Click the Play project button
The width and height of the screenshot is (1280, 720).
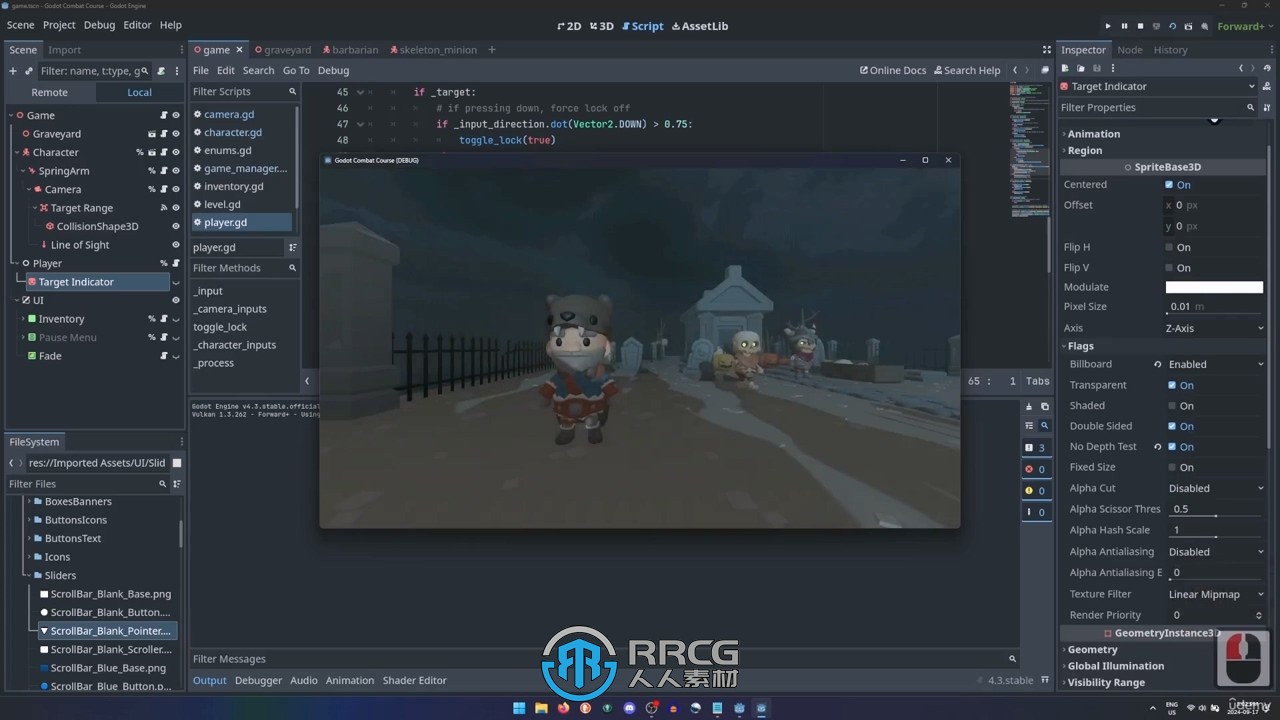(x=1107, y=26)
